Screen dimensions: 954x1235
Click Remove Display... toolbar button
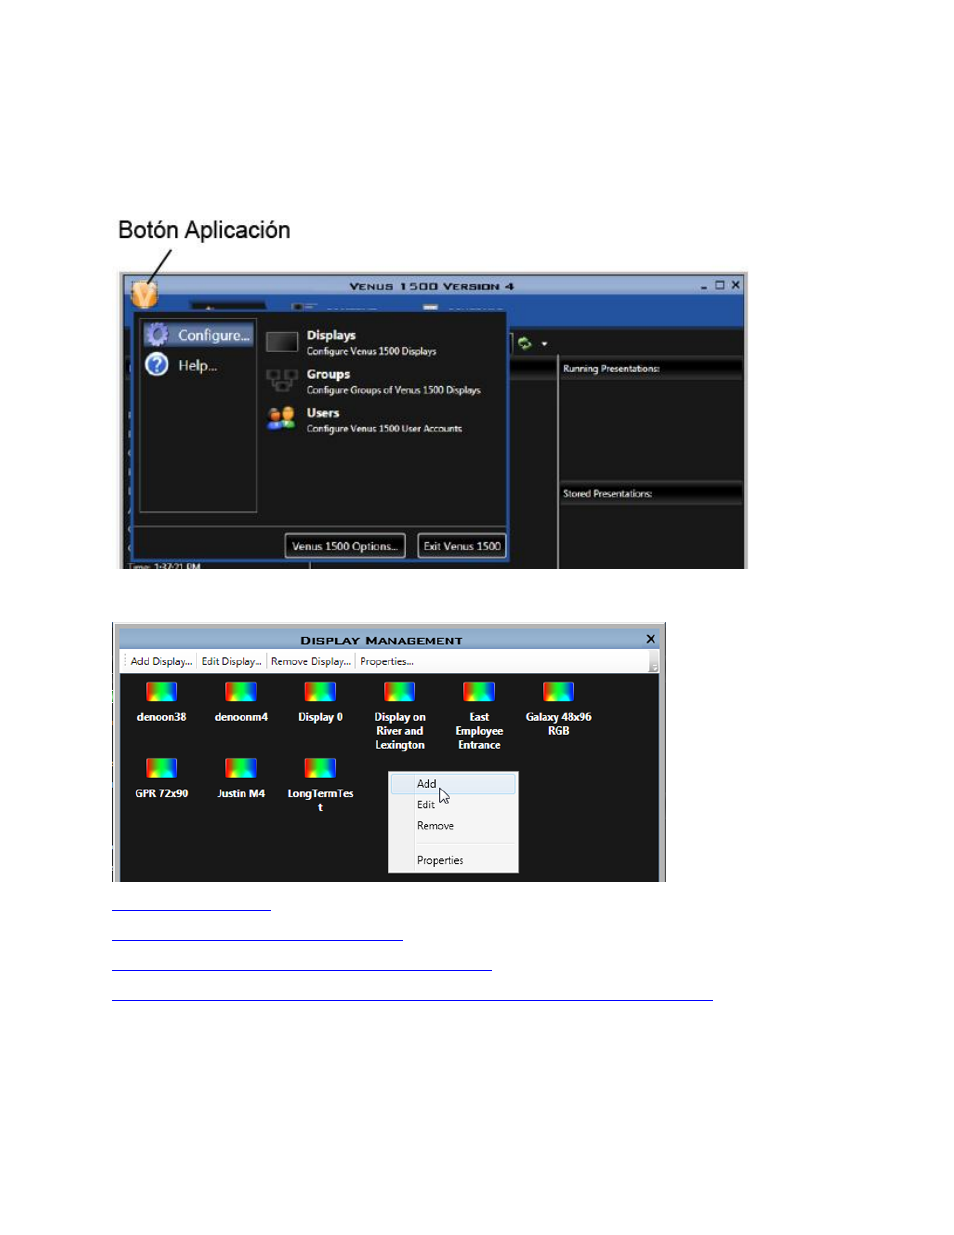[311, 662]
